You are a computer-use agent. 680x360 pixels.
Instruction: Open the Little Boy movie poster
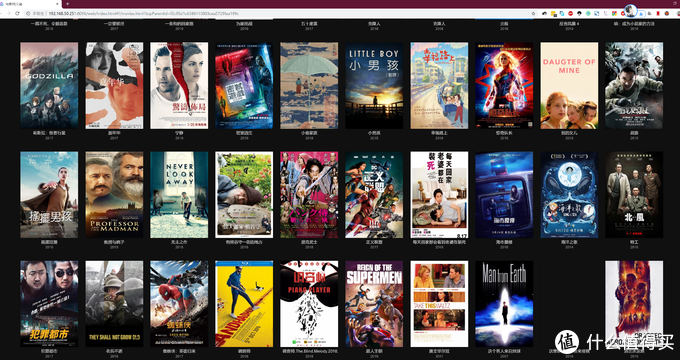point(374,85)
